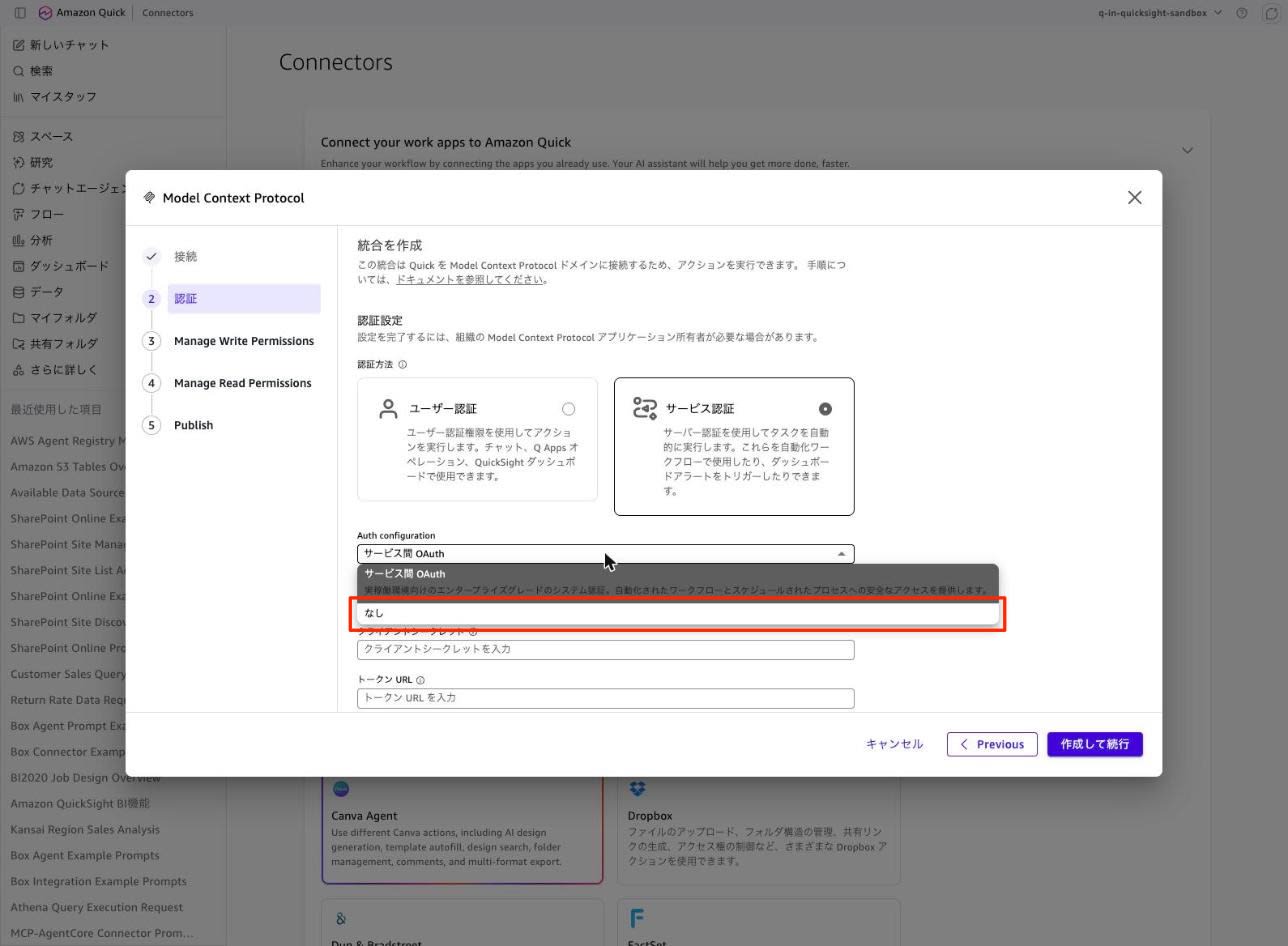This screenshot has height=946, width=1288.
Task: Click the Dropbox logo icon
Action: 637,789
